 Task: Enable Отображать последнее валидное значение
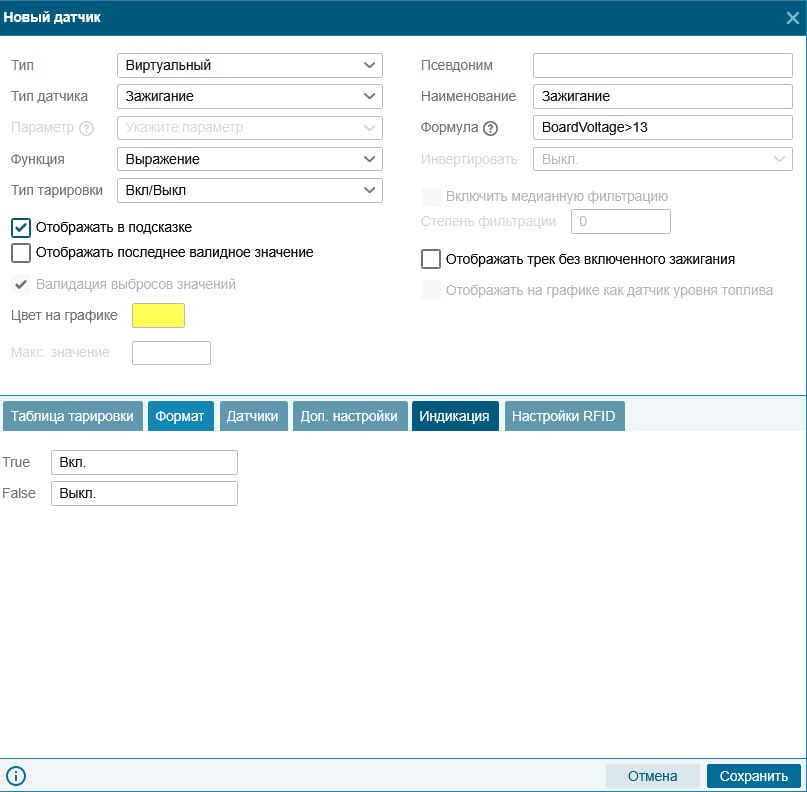coord(21,253)
